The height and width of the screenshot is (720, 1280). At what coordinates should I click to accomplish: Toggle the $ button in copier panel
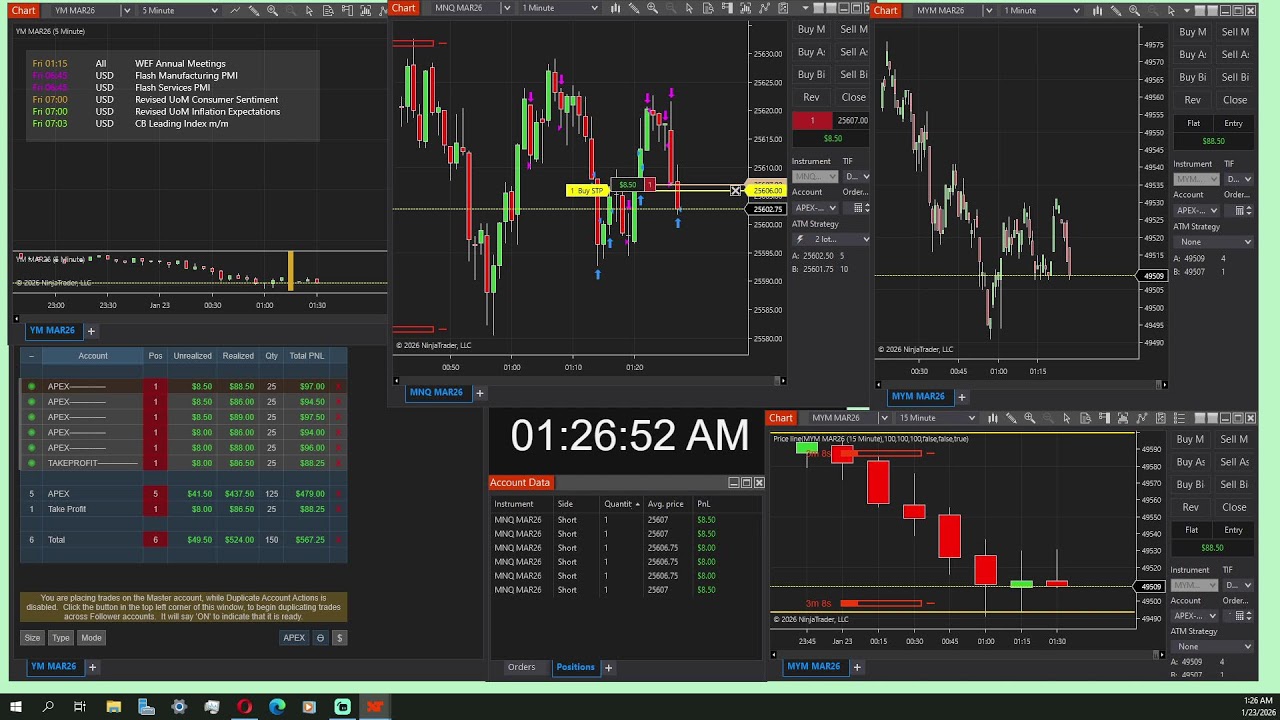339,638
